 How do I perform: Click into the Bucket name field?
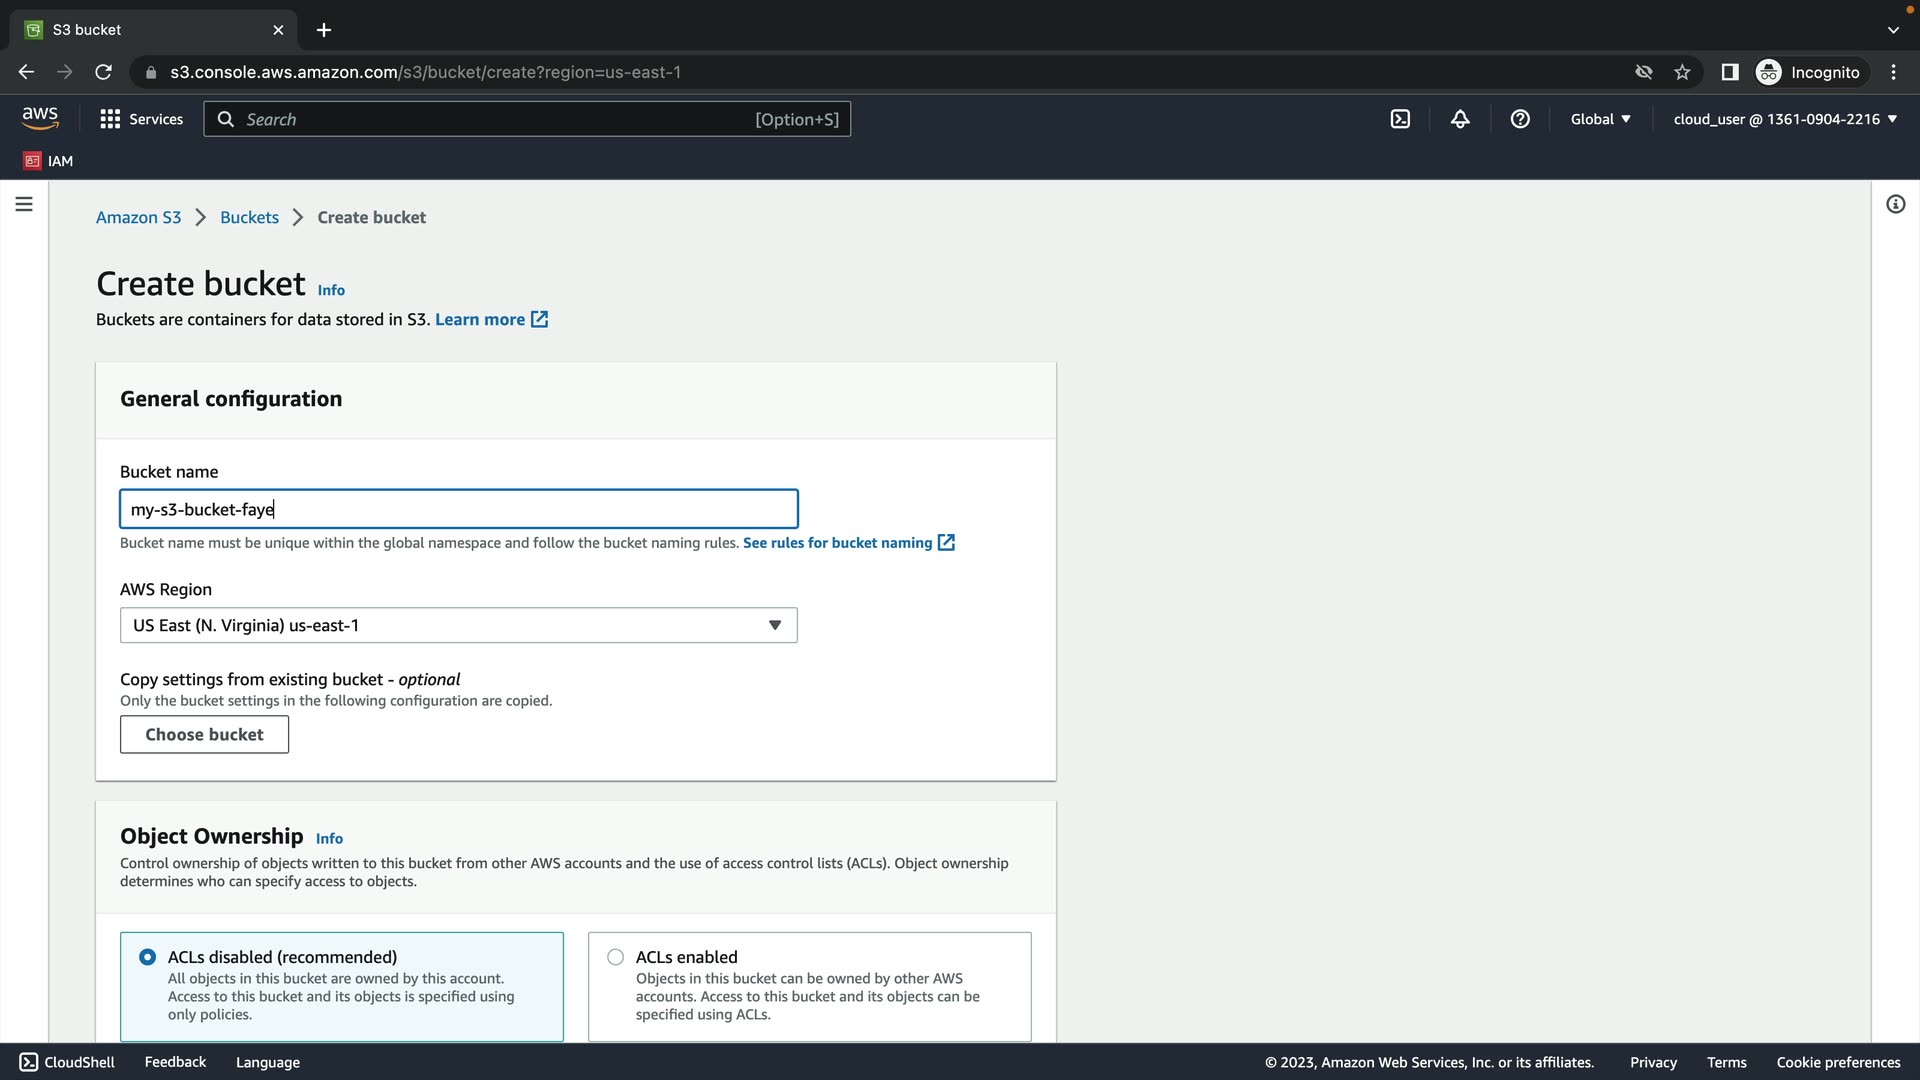point(458,509)
